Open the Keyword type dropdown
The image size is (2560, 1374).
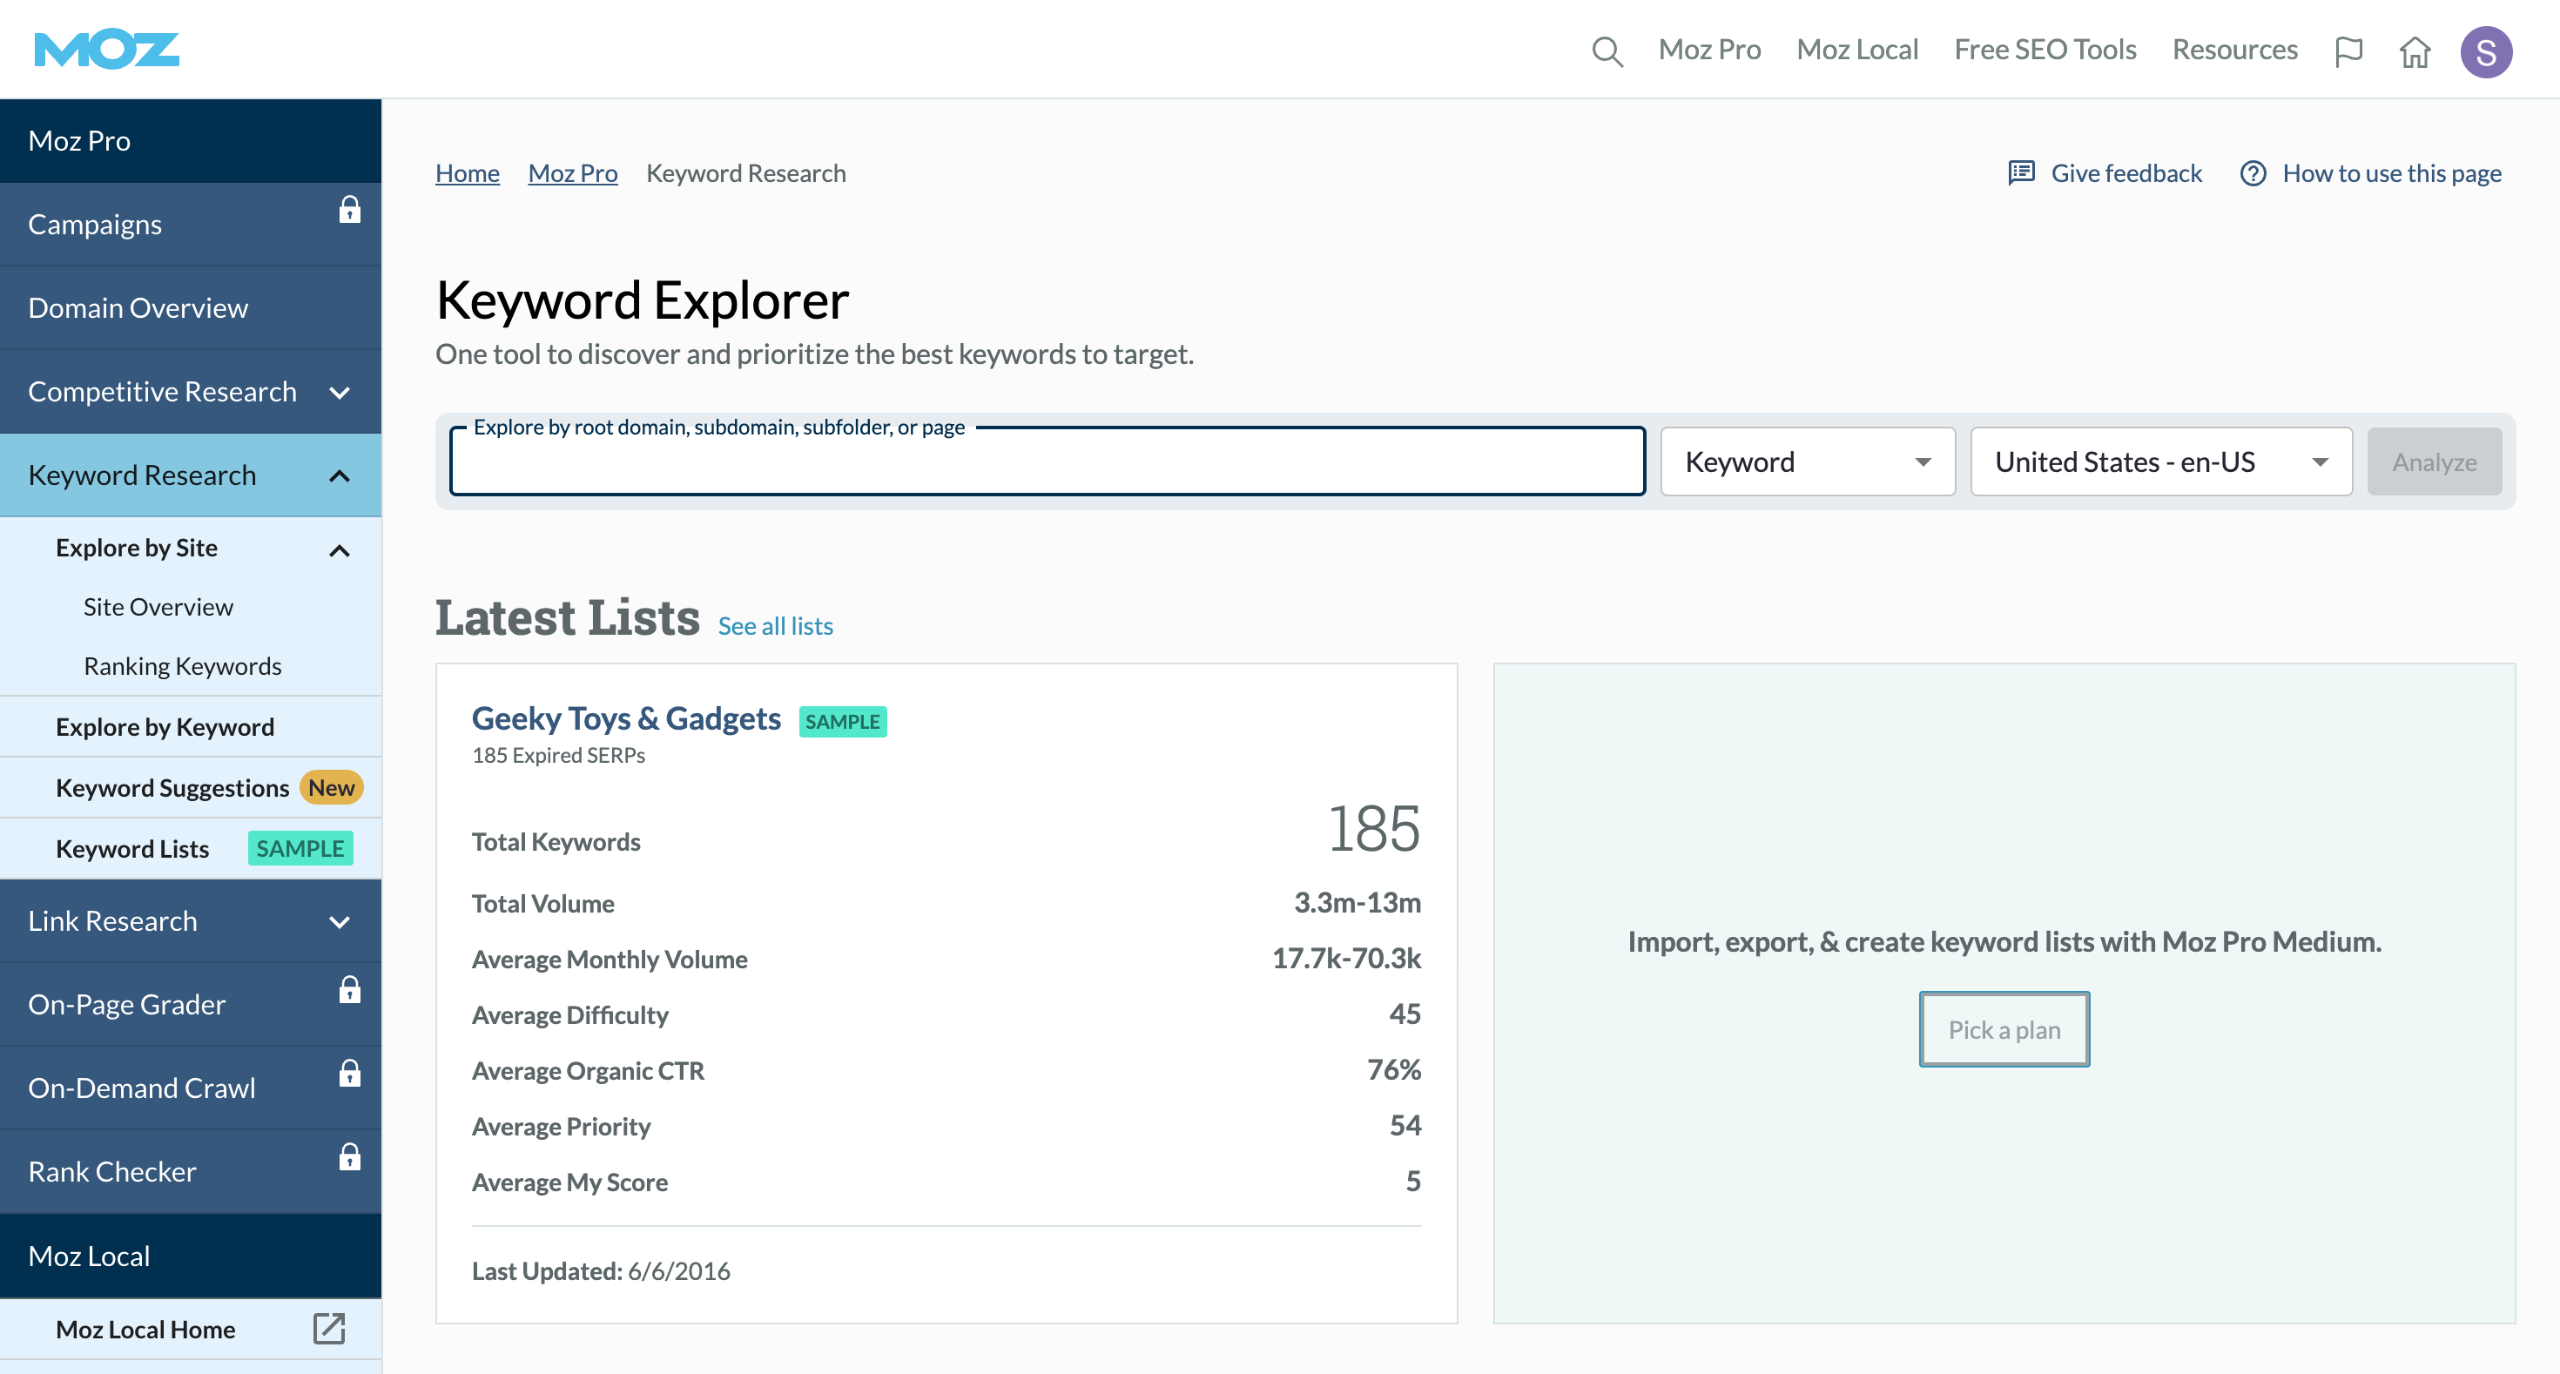[1807, 462]
